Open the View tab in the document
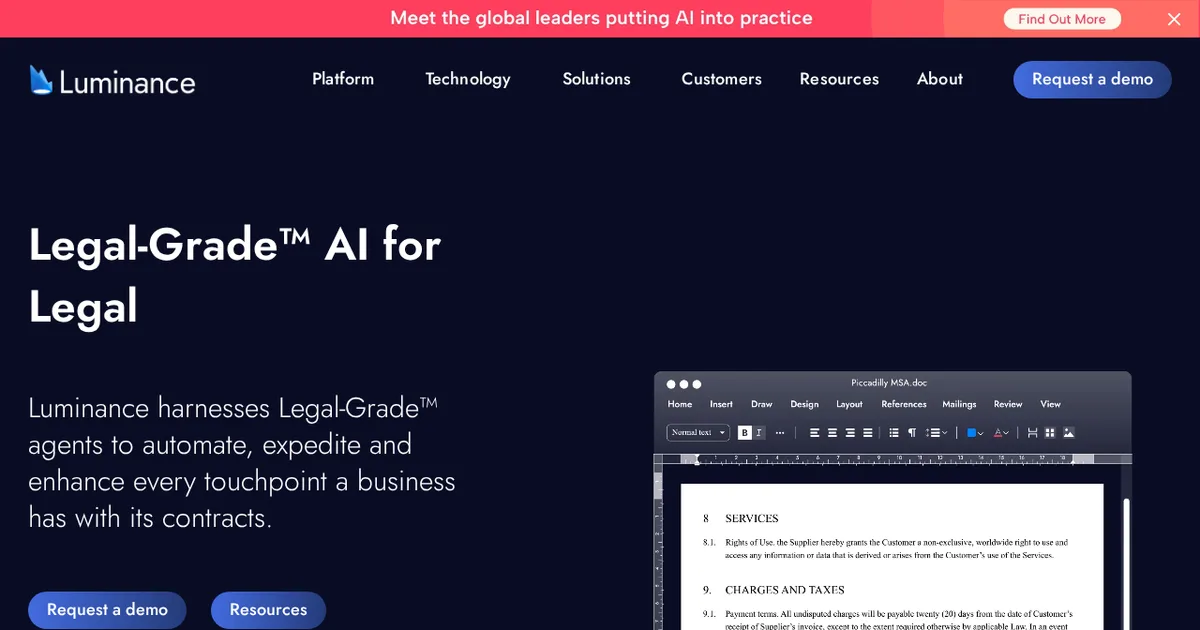 [x=1050, y=404]
